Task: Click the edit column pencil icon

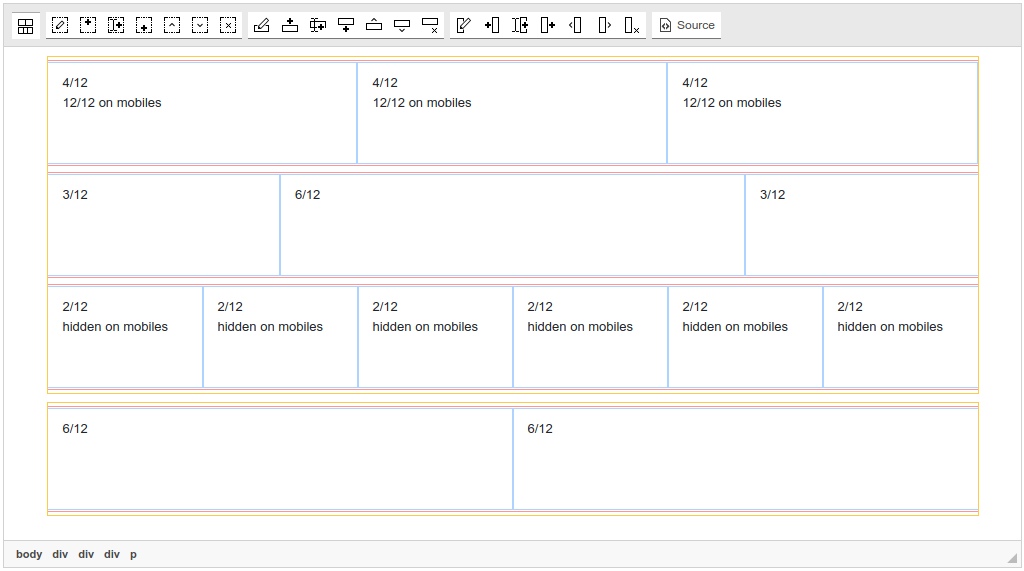Action: (x=463, y=26)
